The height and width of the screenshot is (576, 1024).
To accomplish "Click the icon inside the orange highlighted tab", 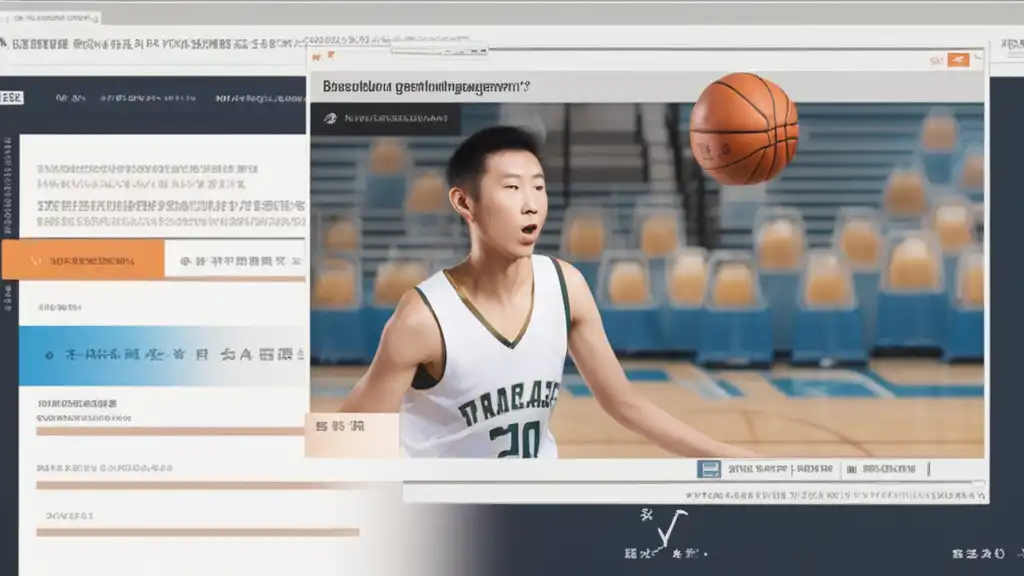I will pos(40,259).
